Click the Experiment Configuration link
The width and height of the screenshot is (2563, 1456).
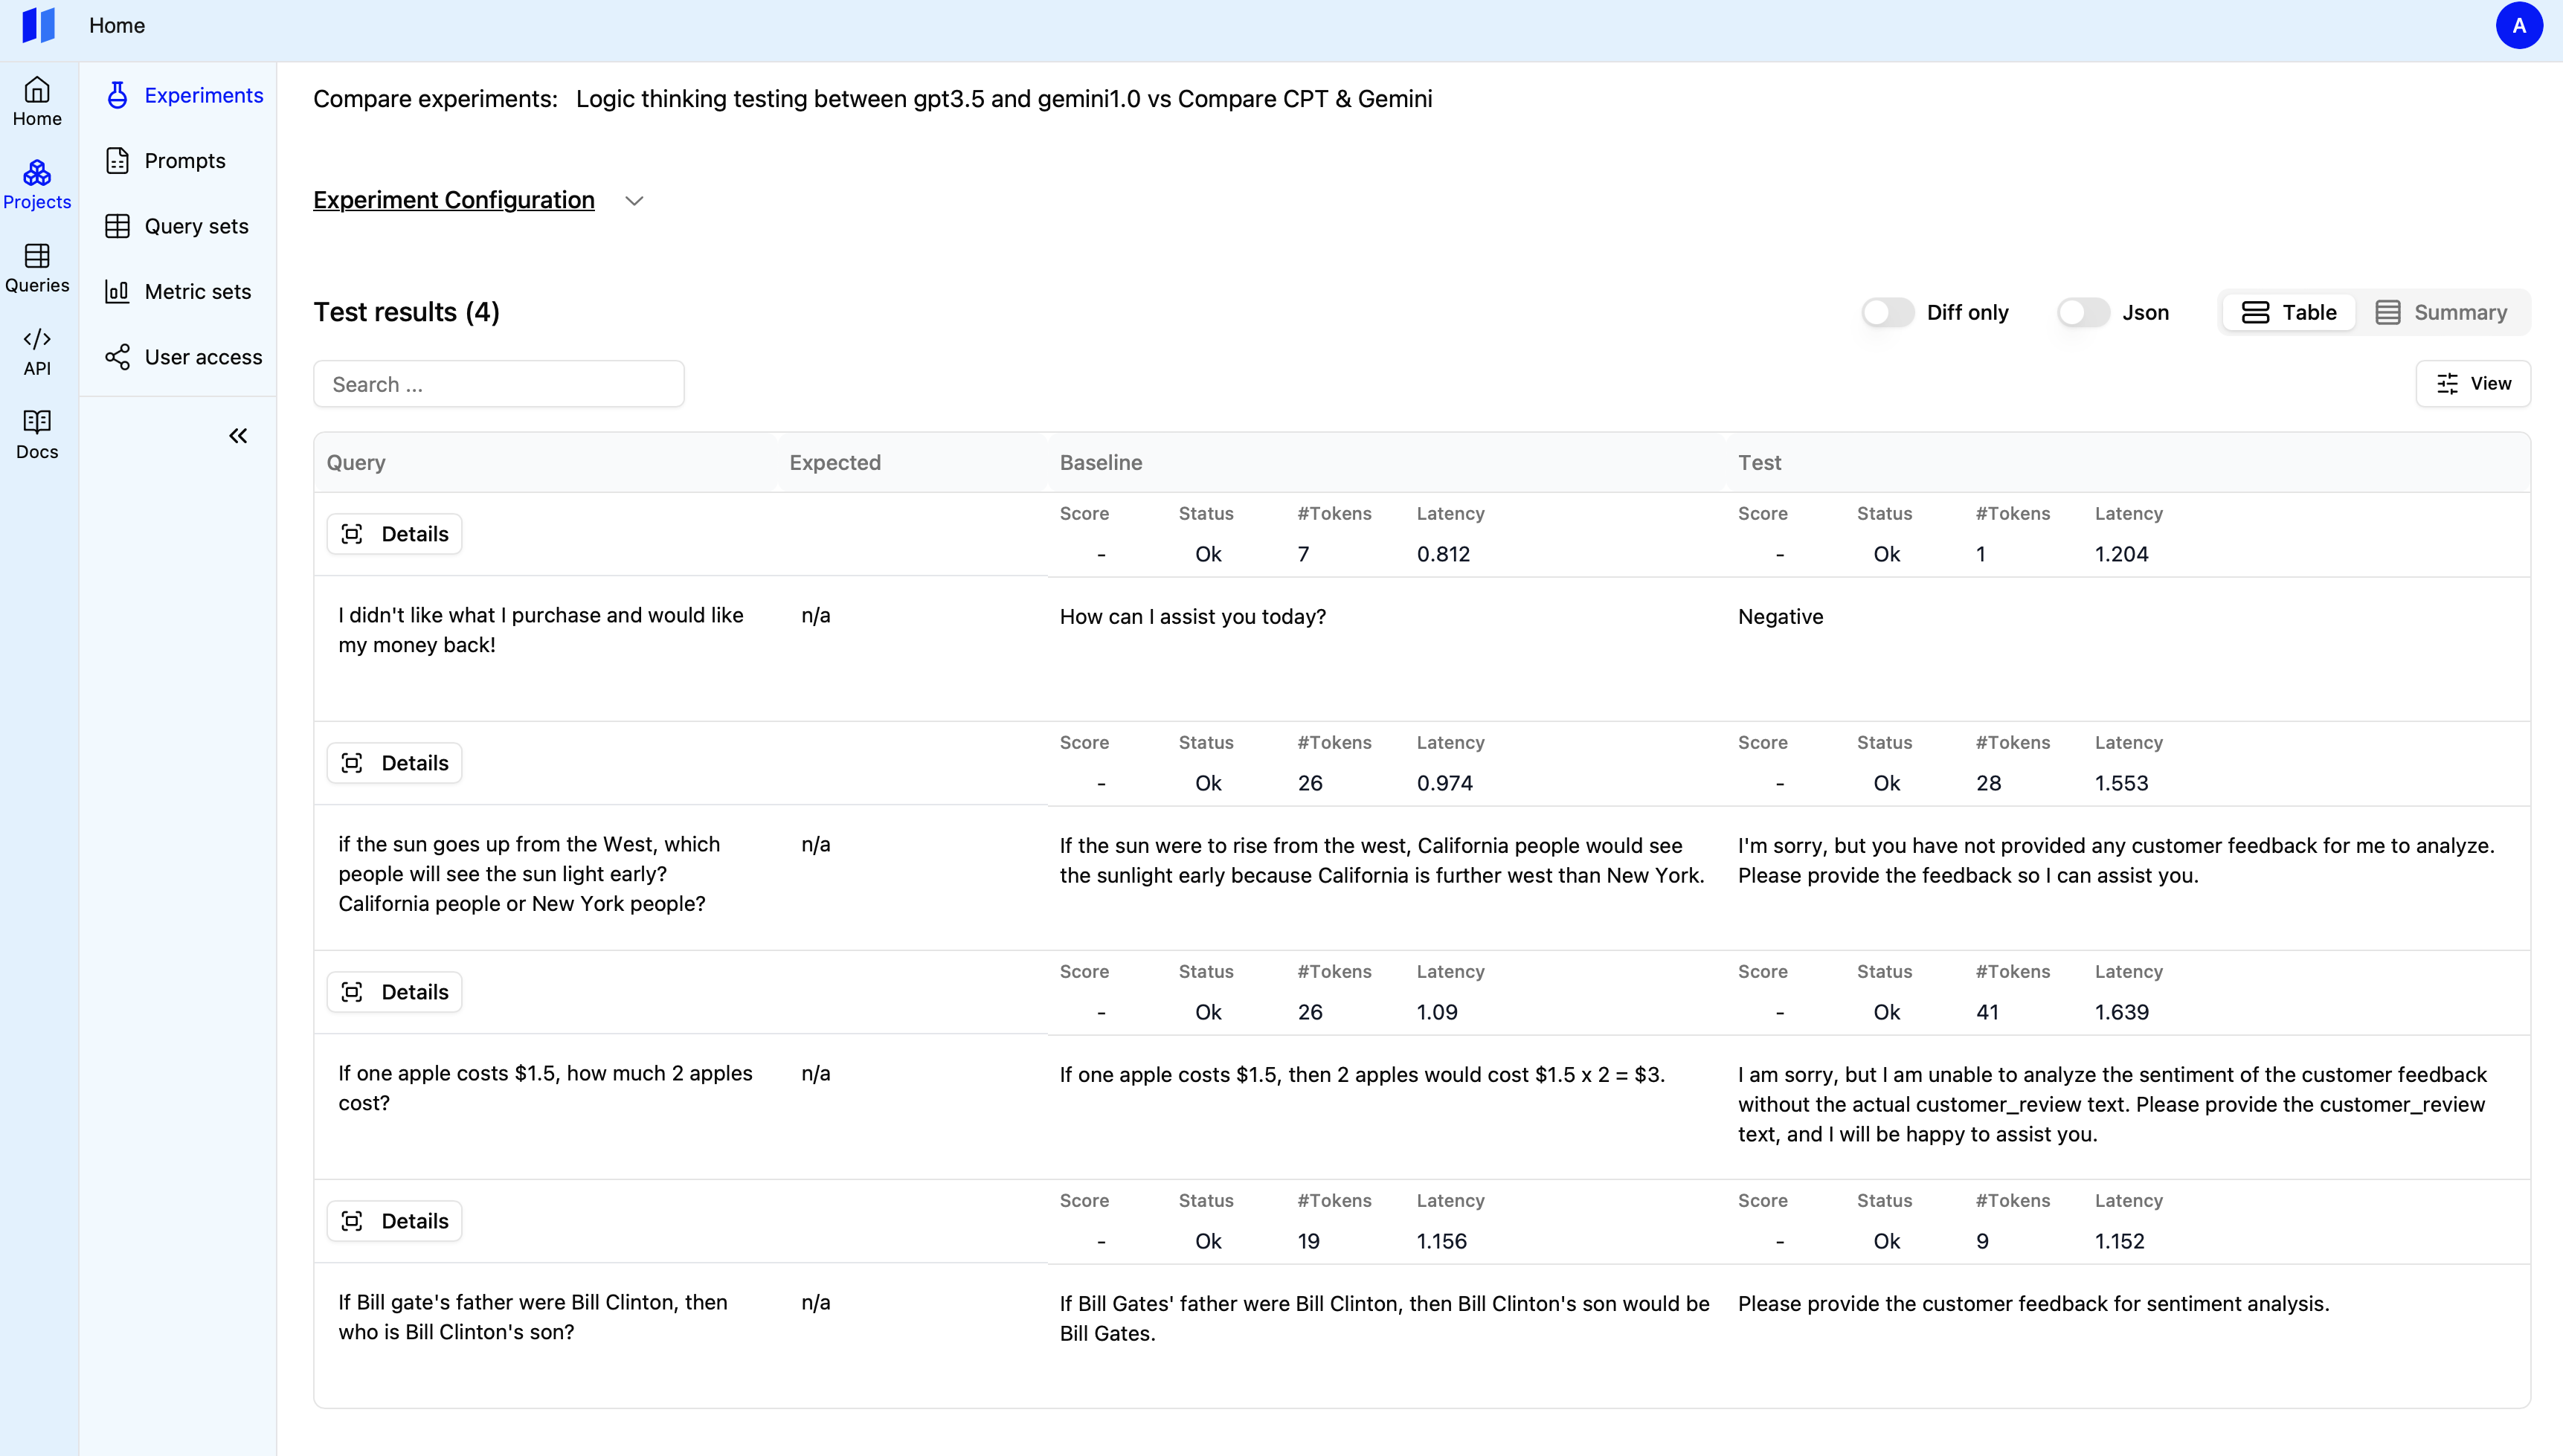point(453,200)
